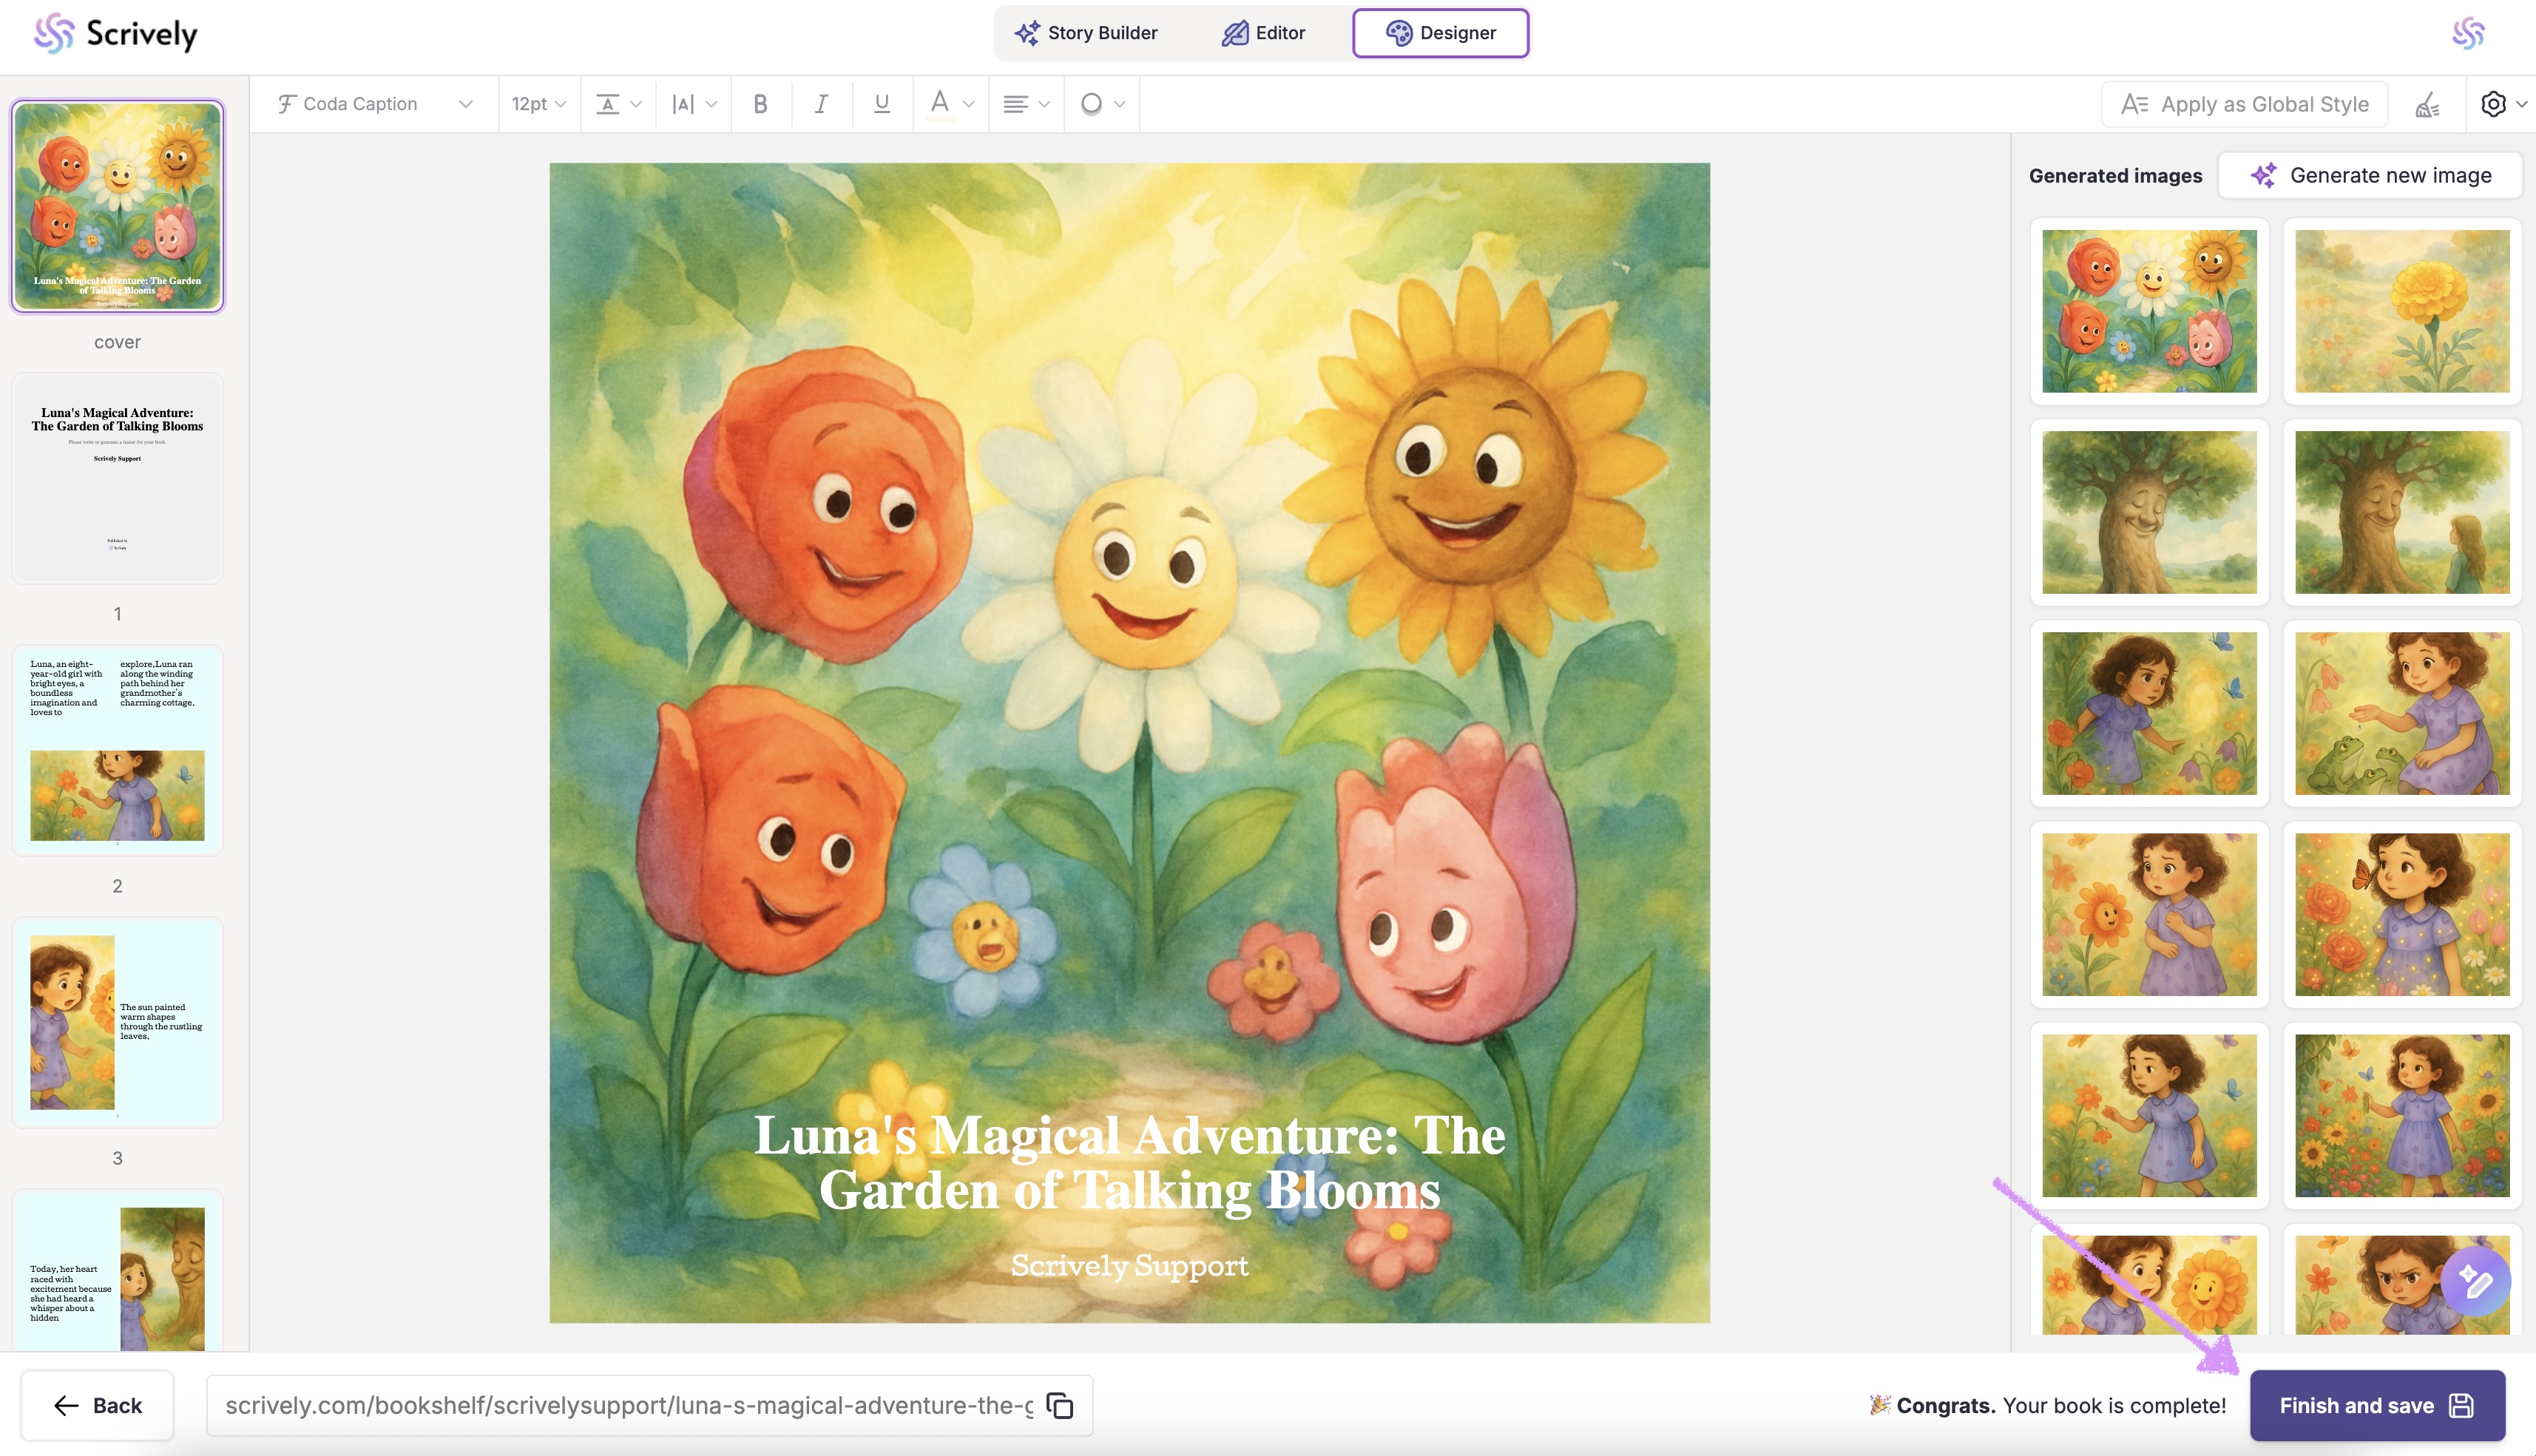Click Generate new image button
Image resolution: width=2536 pixels, height=1456 pixels.
click(x=2370, y=175)
